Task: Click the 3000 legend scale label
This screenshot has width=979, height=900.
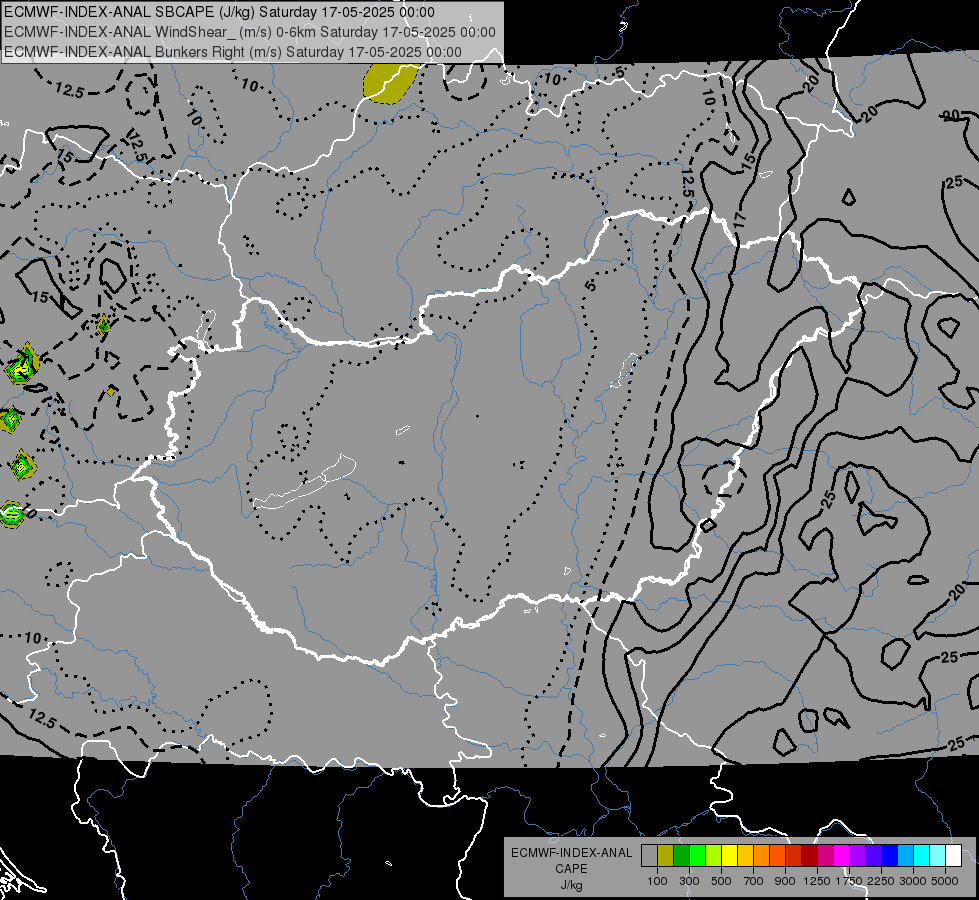Action: (913, 881)
